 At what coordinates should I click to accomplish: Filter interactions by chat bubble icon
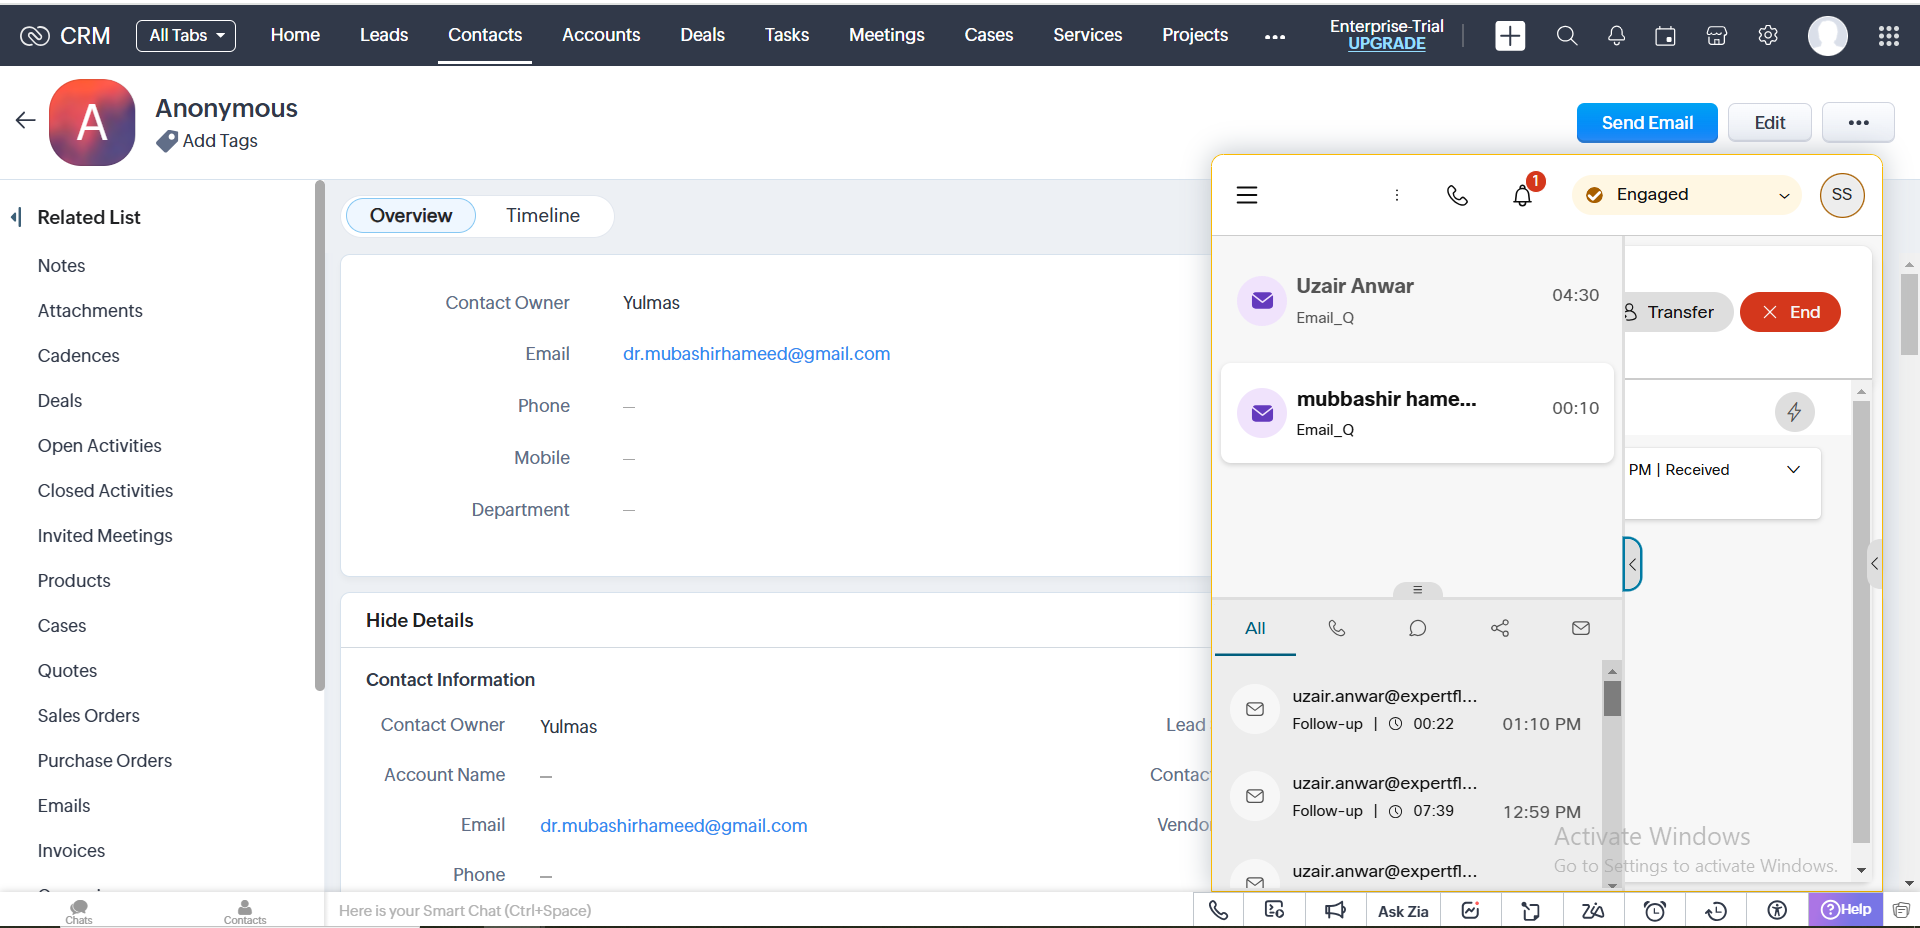point(1417,628)
